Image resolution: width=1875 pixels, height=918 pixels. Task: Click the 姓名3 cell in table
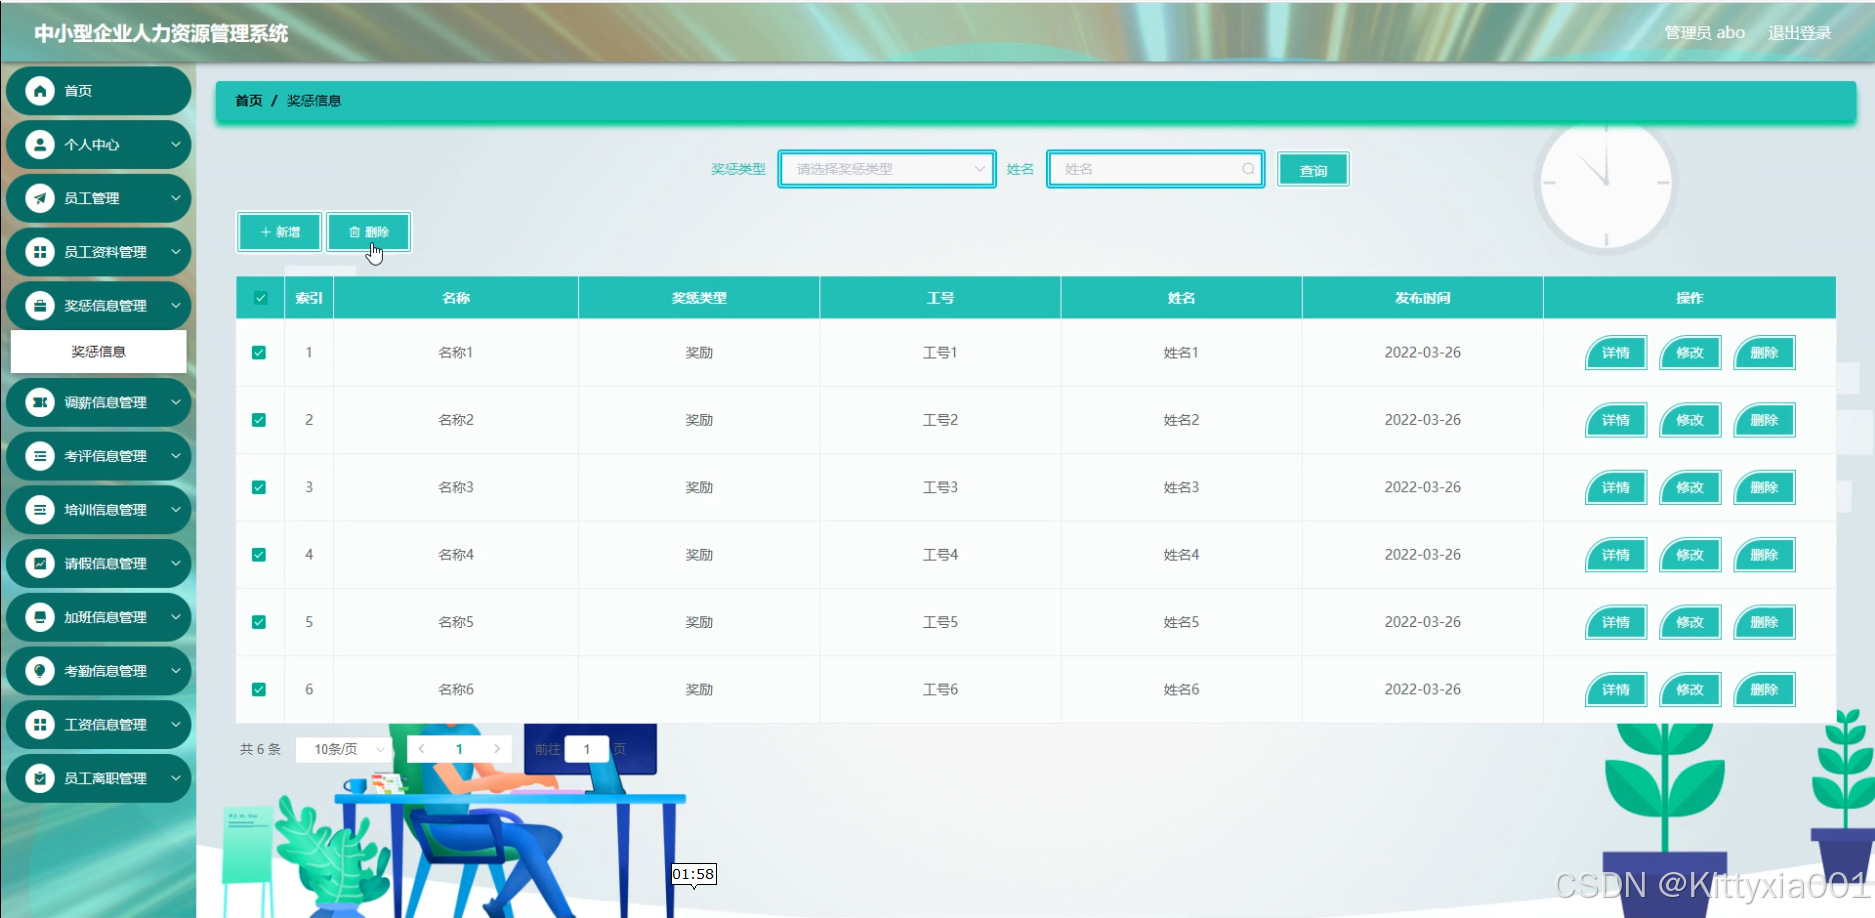pyautogui.click(x=1181, y=488)
